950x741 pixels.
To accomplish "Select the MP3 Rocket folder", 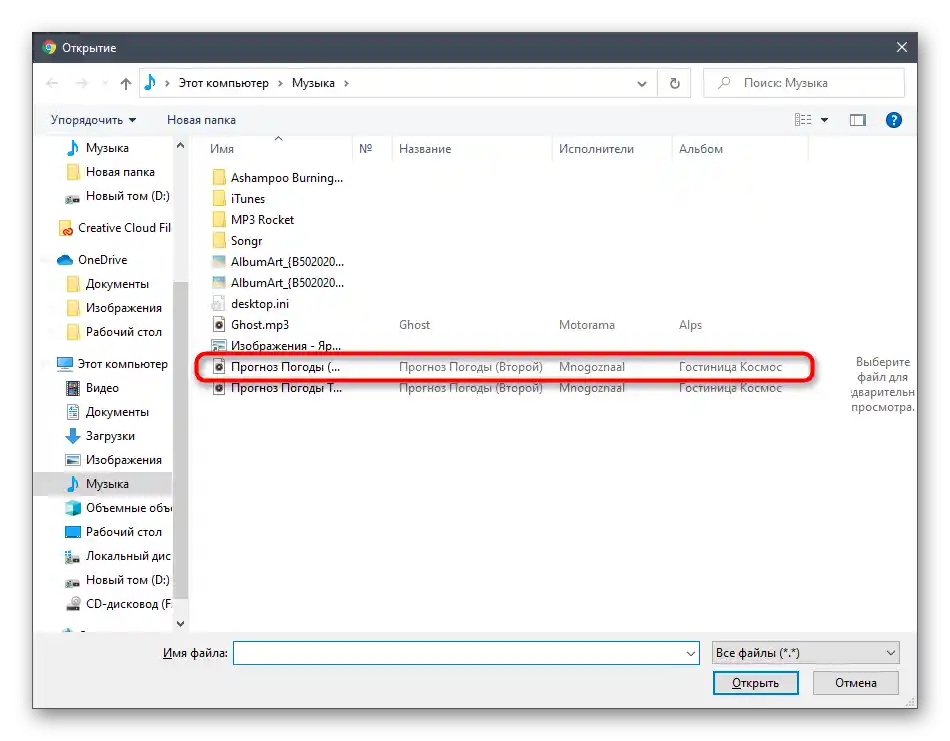I will [x=253, y=219].
